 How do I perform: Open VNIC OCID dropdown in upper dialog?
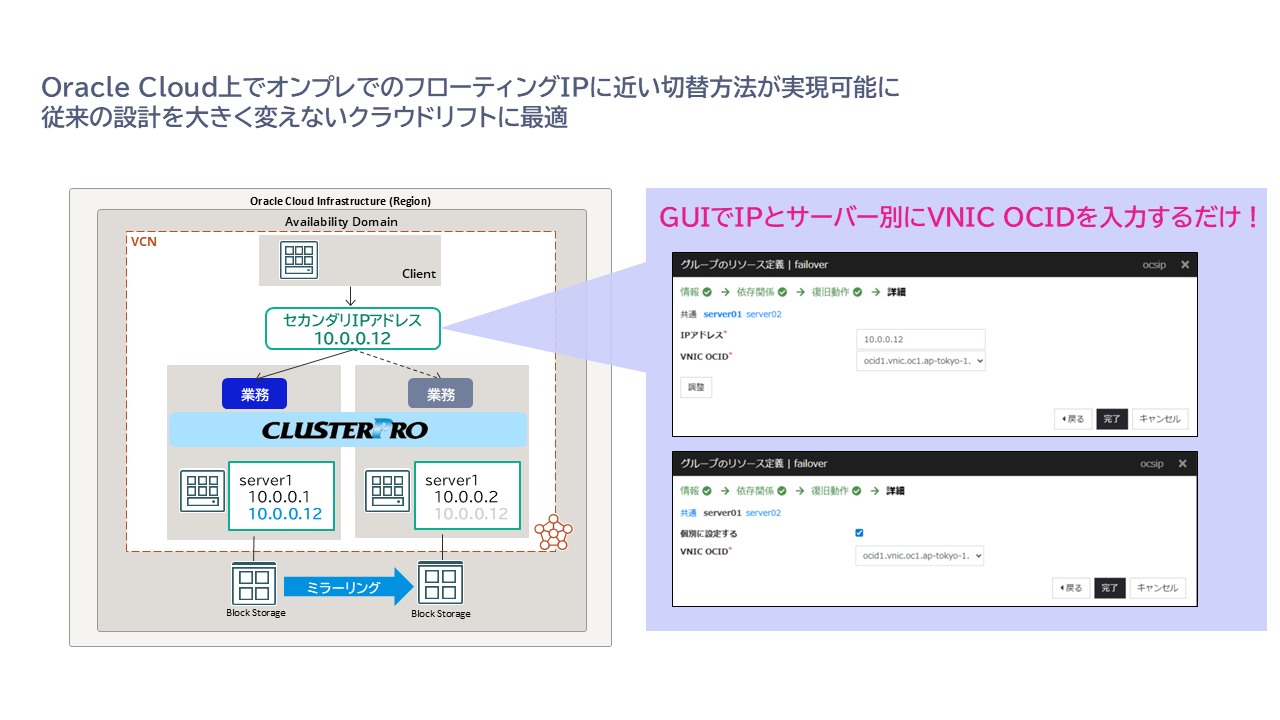pos(920,360)
